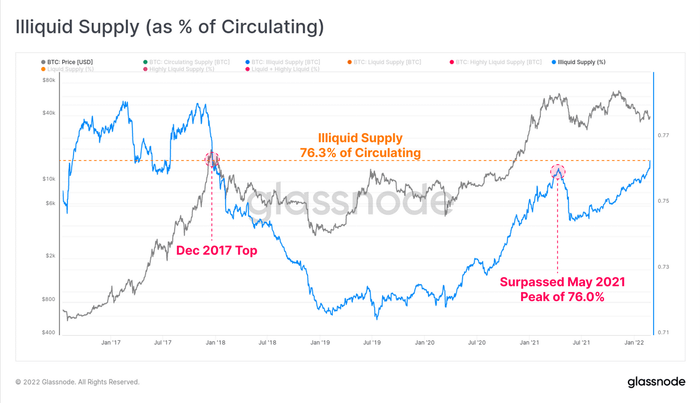Click the Surpassed May 2021 Peak annotation

[x=562, y=289]
